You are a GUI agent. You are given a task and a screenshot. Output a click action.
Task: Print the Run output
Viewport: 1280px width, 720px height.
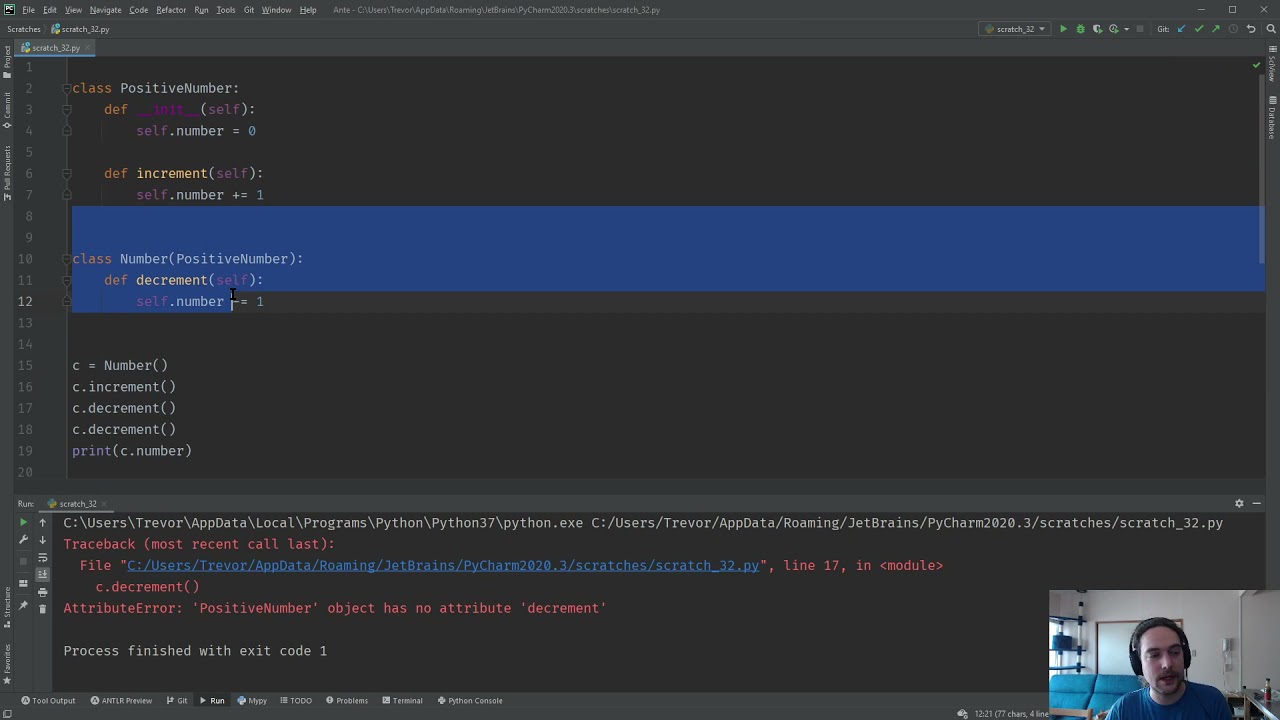(42, 592)
